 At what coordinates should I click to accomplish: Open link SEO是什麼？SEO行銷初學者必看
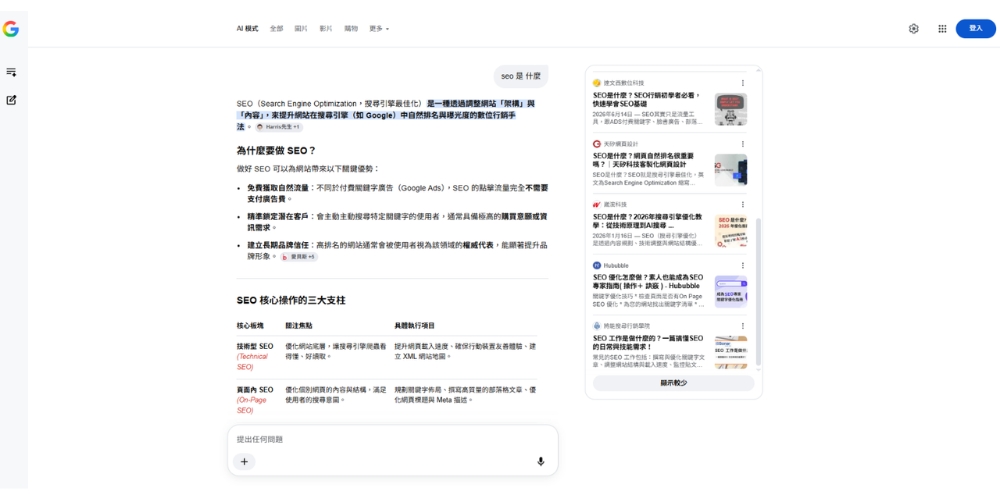tap(647, 99)
